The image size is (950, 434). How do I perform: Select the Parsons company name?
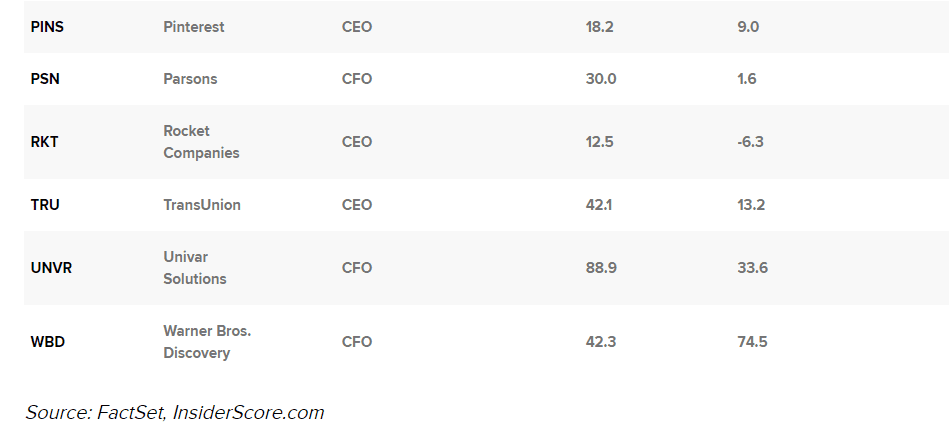point(190,79)
